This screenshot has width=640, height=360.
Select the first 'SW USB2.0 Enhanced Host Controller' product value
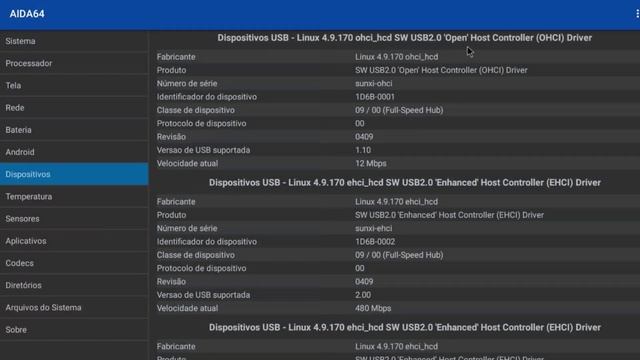(x=449, y=215)
